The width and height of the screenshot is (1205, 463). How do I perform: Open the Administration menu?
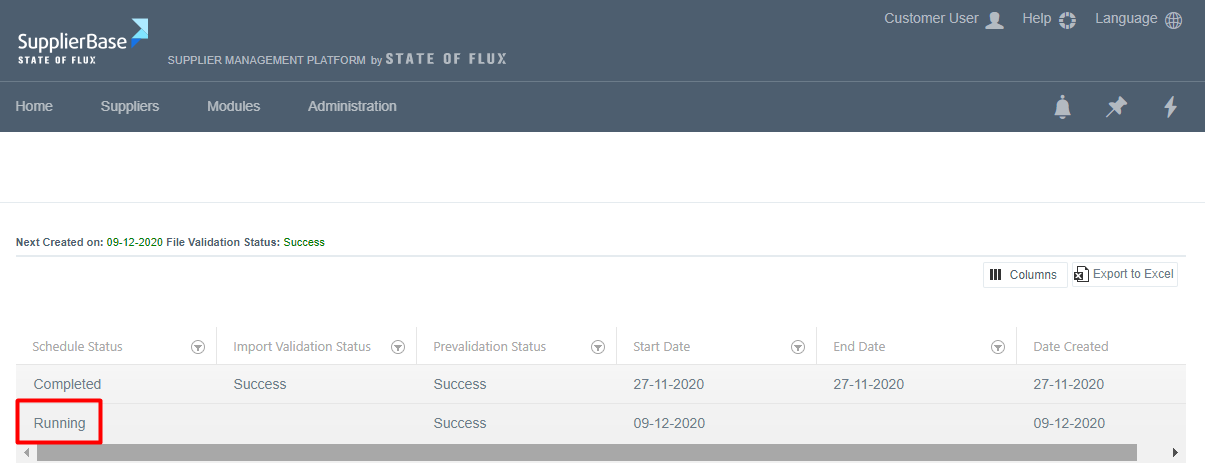(352, 106)
